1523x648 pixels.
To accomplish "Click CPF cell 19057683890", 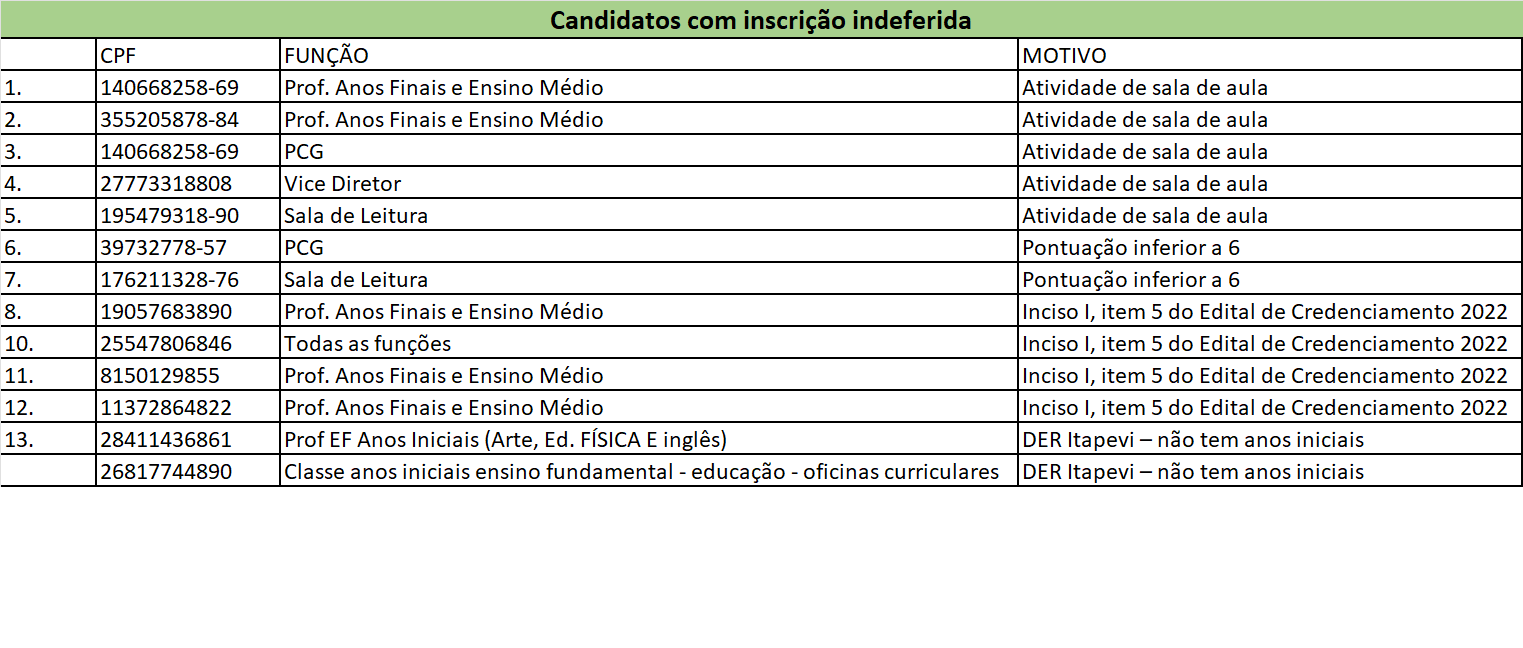I will point(188,311).
